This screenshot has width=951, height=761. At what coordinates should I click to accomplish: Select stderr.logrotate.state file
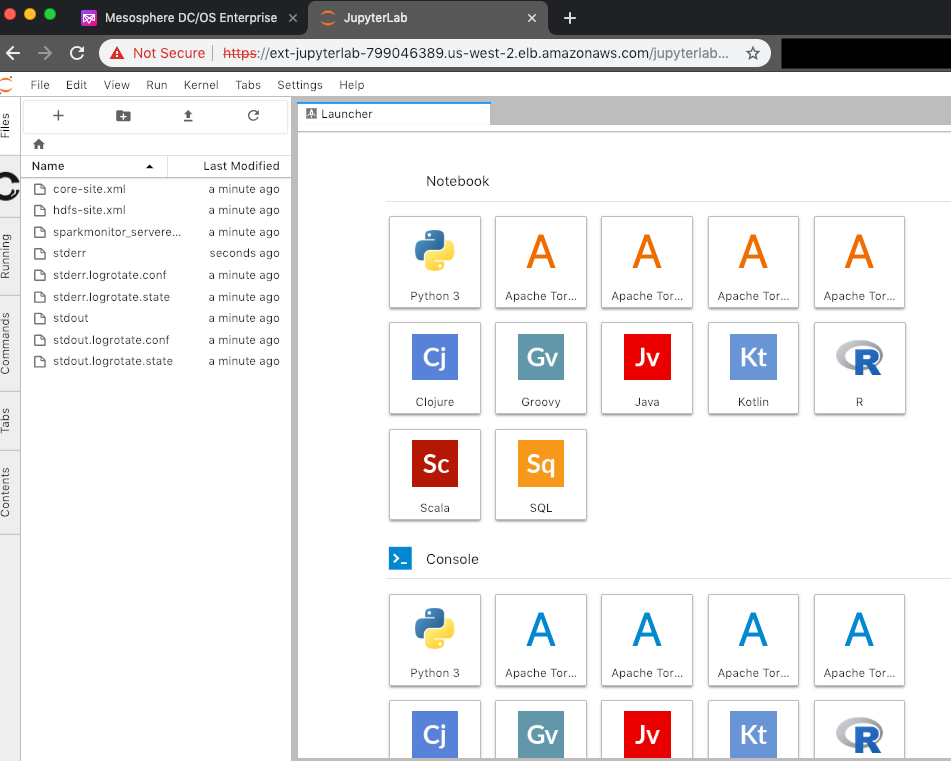coord(156,297)
